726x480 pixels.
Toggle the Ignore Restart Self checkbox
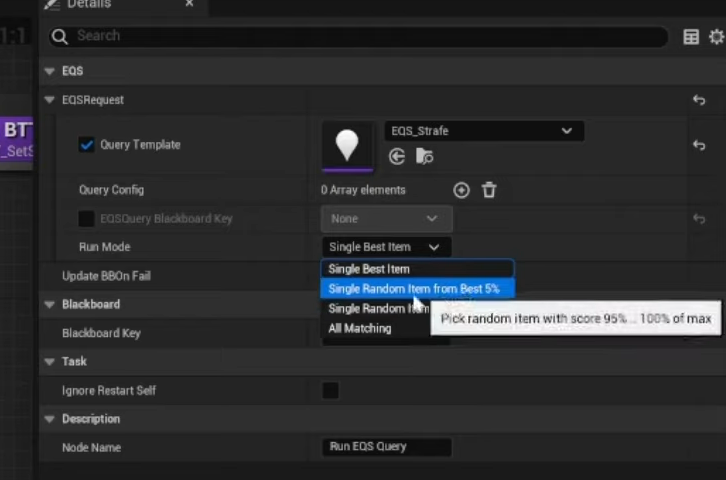coord(330,391)
